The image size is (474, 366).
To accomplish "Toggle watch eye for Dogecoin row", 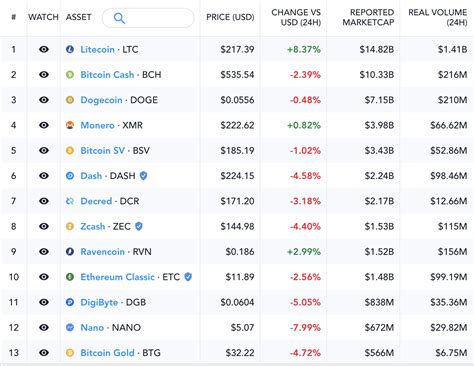I will [44, 100].
